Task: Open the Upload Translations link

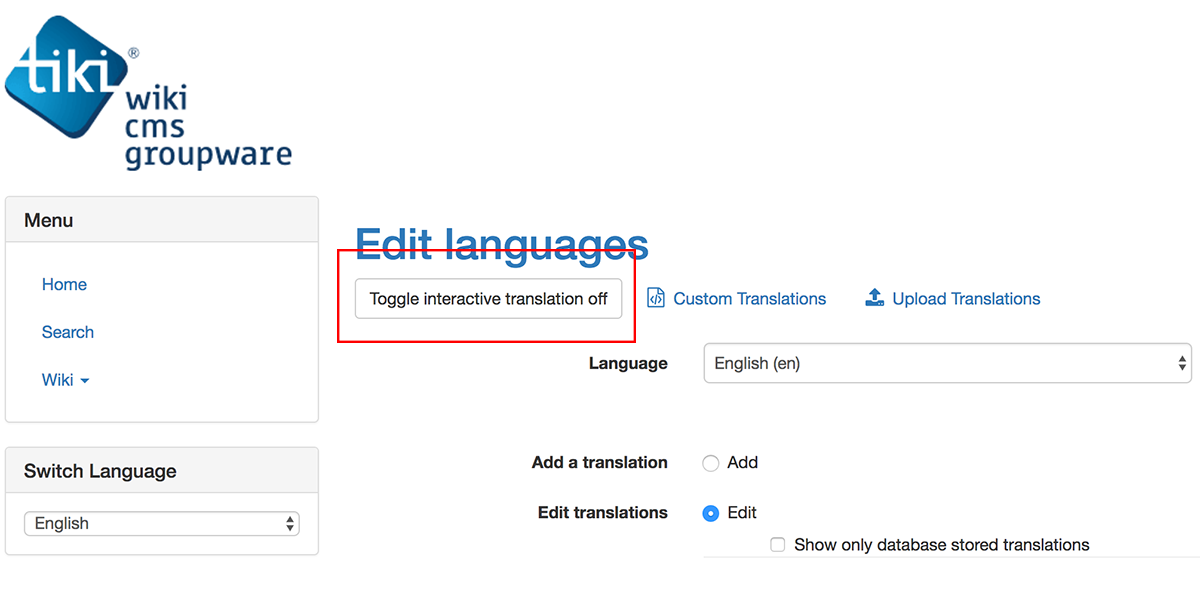Action: click(966, 299)
